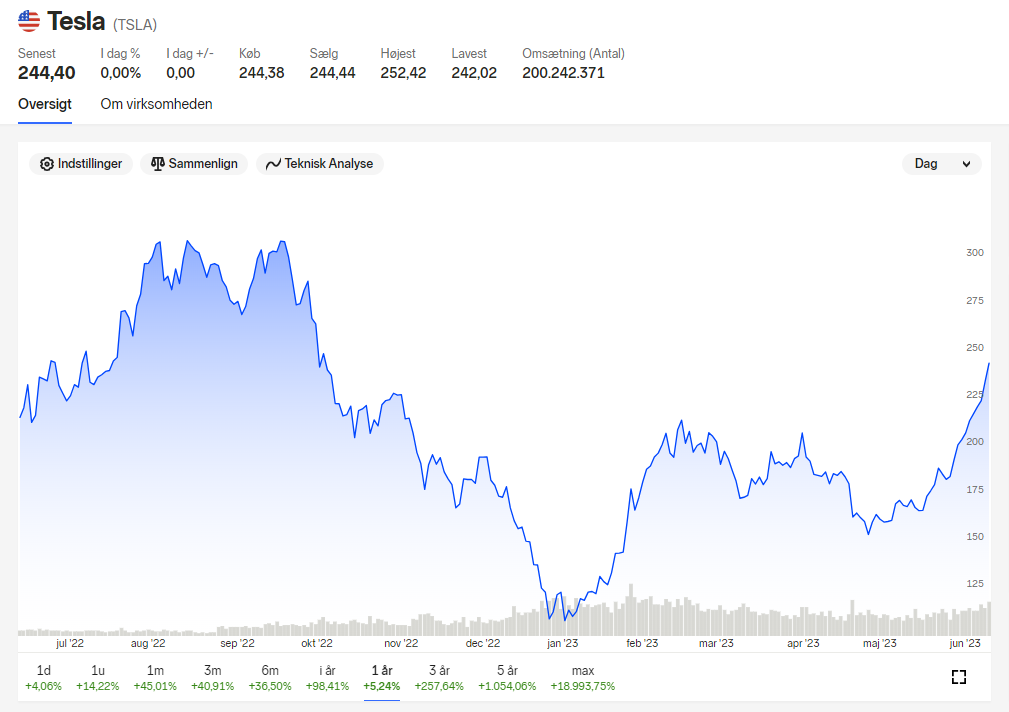Screen dimensions: 1009x712
Task: Click the 300 price axis label
Action: click(974, 252)
